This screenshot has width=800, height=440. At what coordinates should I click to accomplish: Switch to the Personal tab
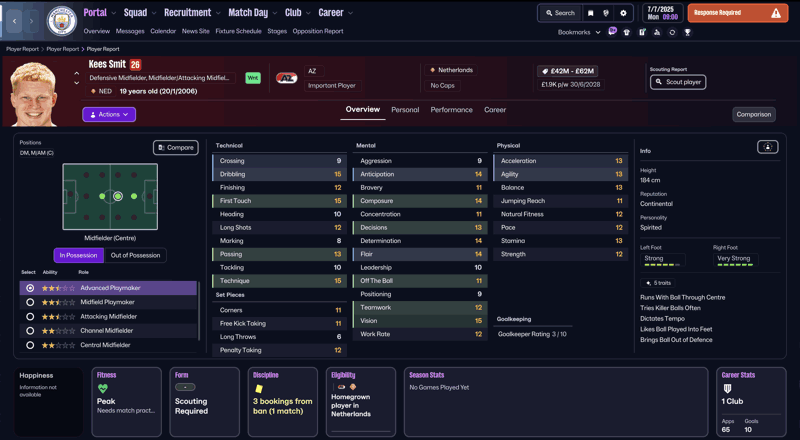coord(405,110)
